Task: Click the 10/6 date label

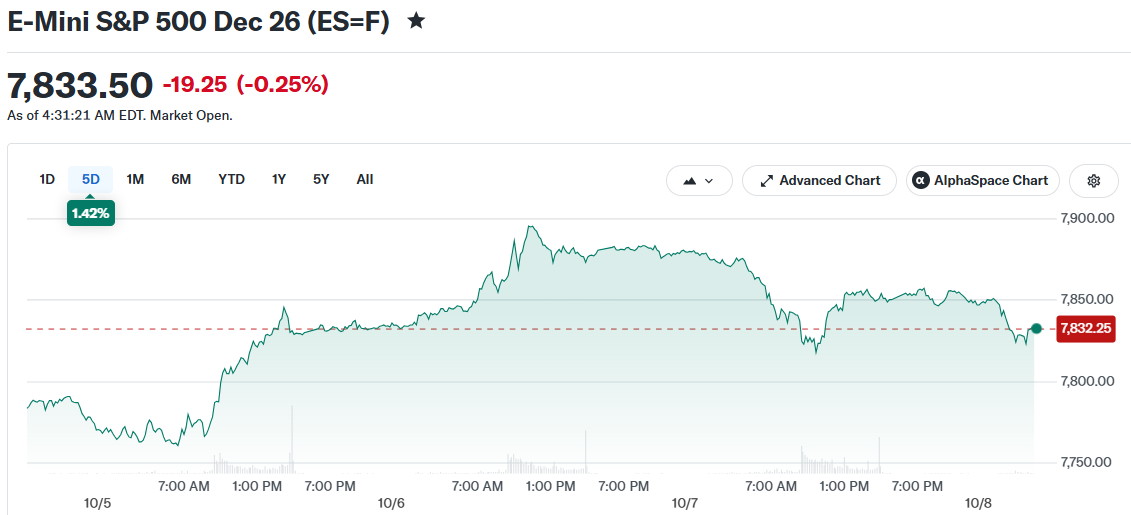Action: click(x=391, y=503)
